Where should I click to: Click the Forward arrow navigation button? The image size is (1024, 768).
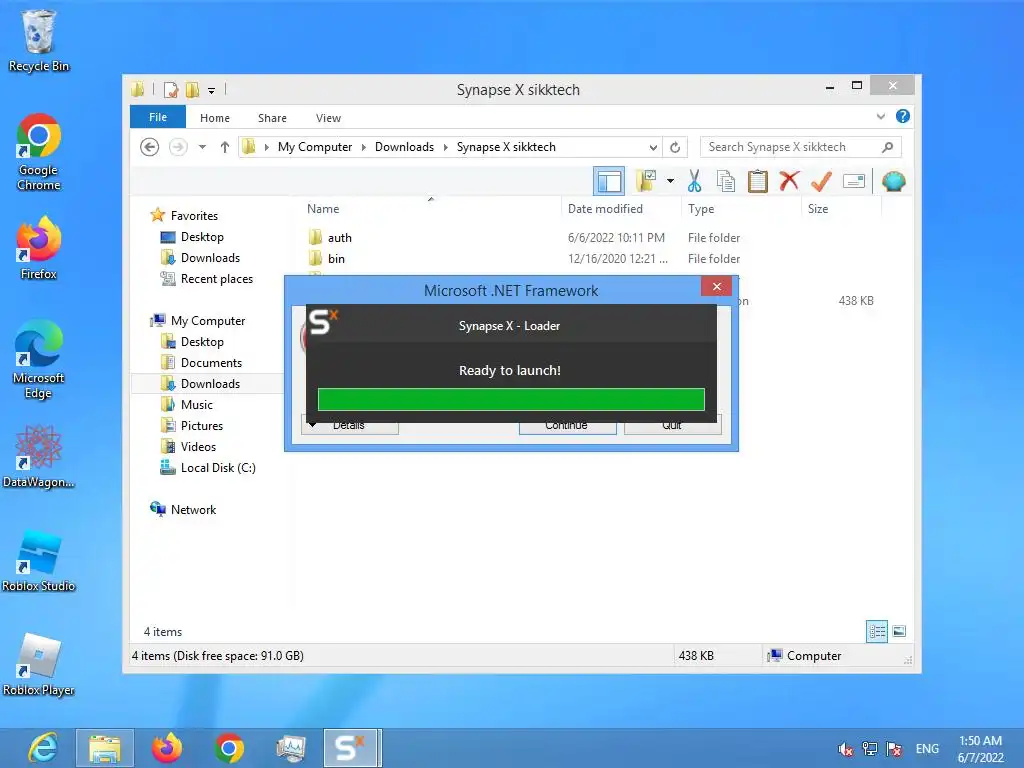point(178,147)
